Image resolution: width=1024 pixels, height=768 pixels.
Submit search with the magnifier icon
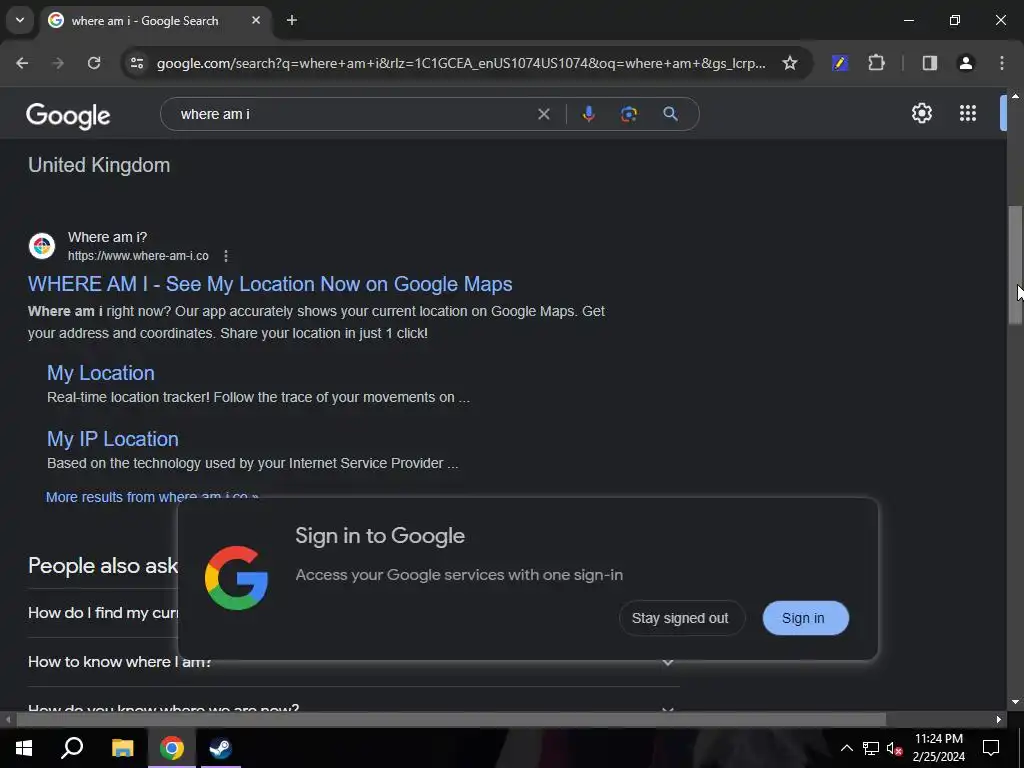[670, 114]
